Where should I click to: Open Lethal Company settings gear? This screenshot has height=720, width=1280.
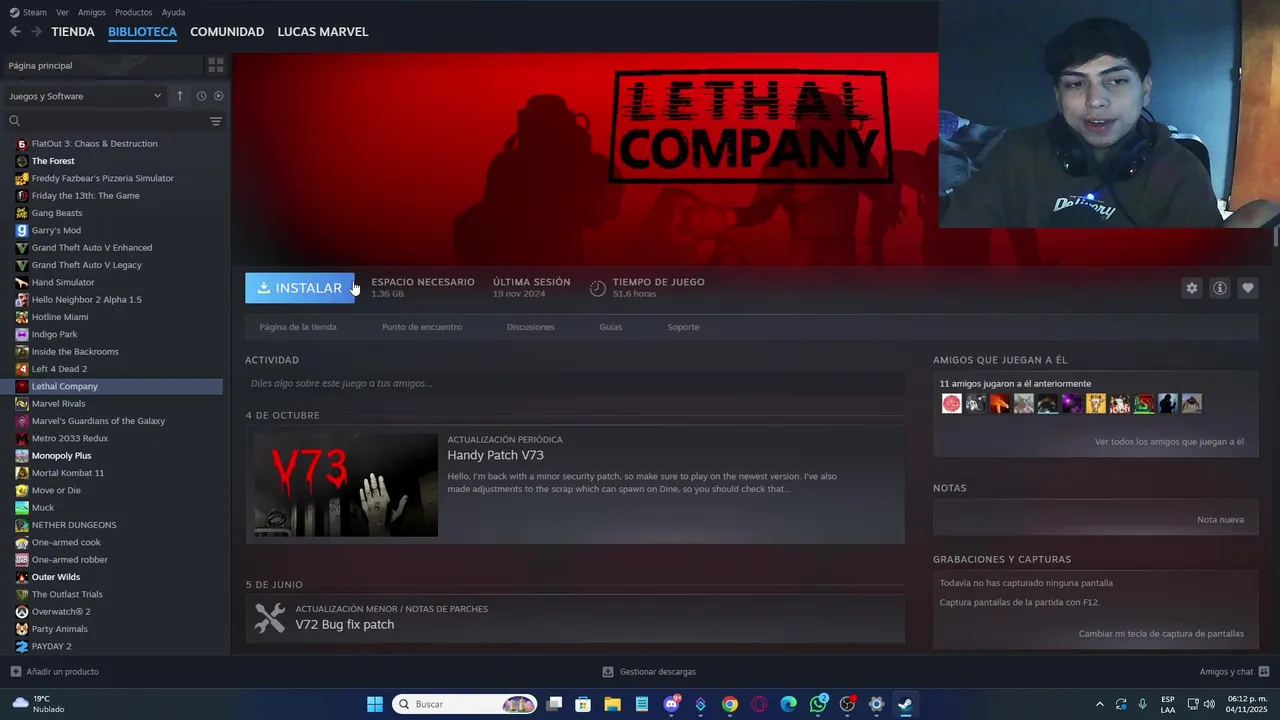[x=1191, y=288]
